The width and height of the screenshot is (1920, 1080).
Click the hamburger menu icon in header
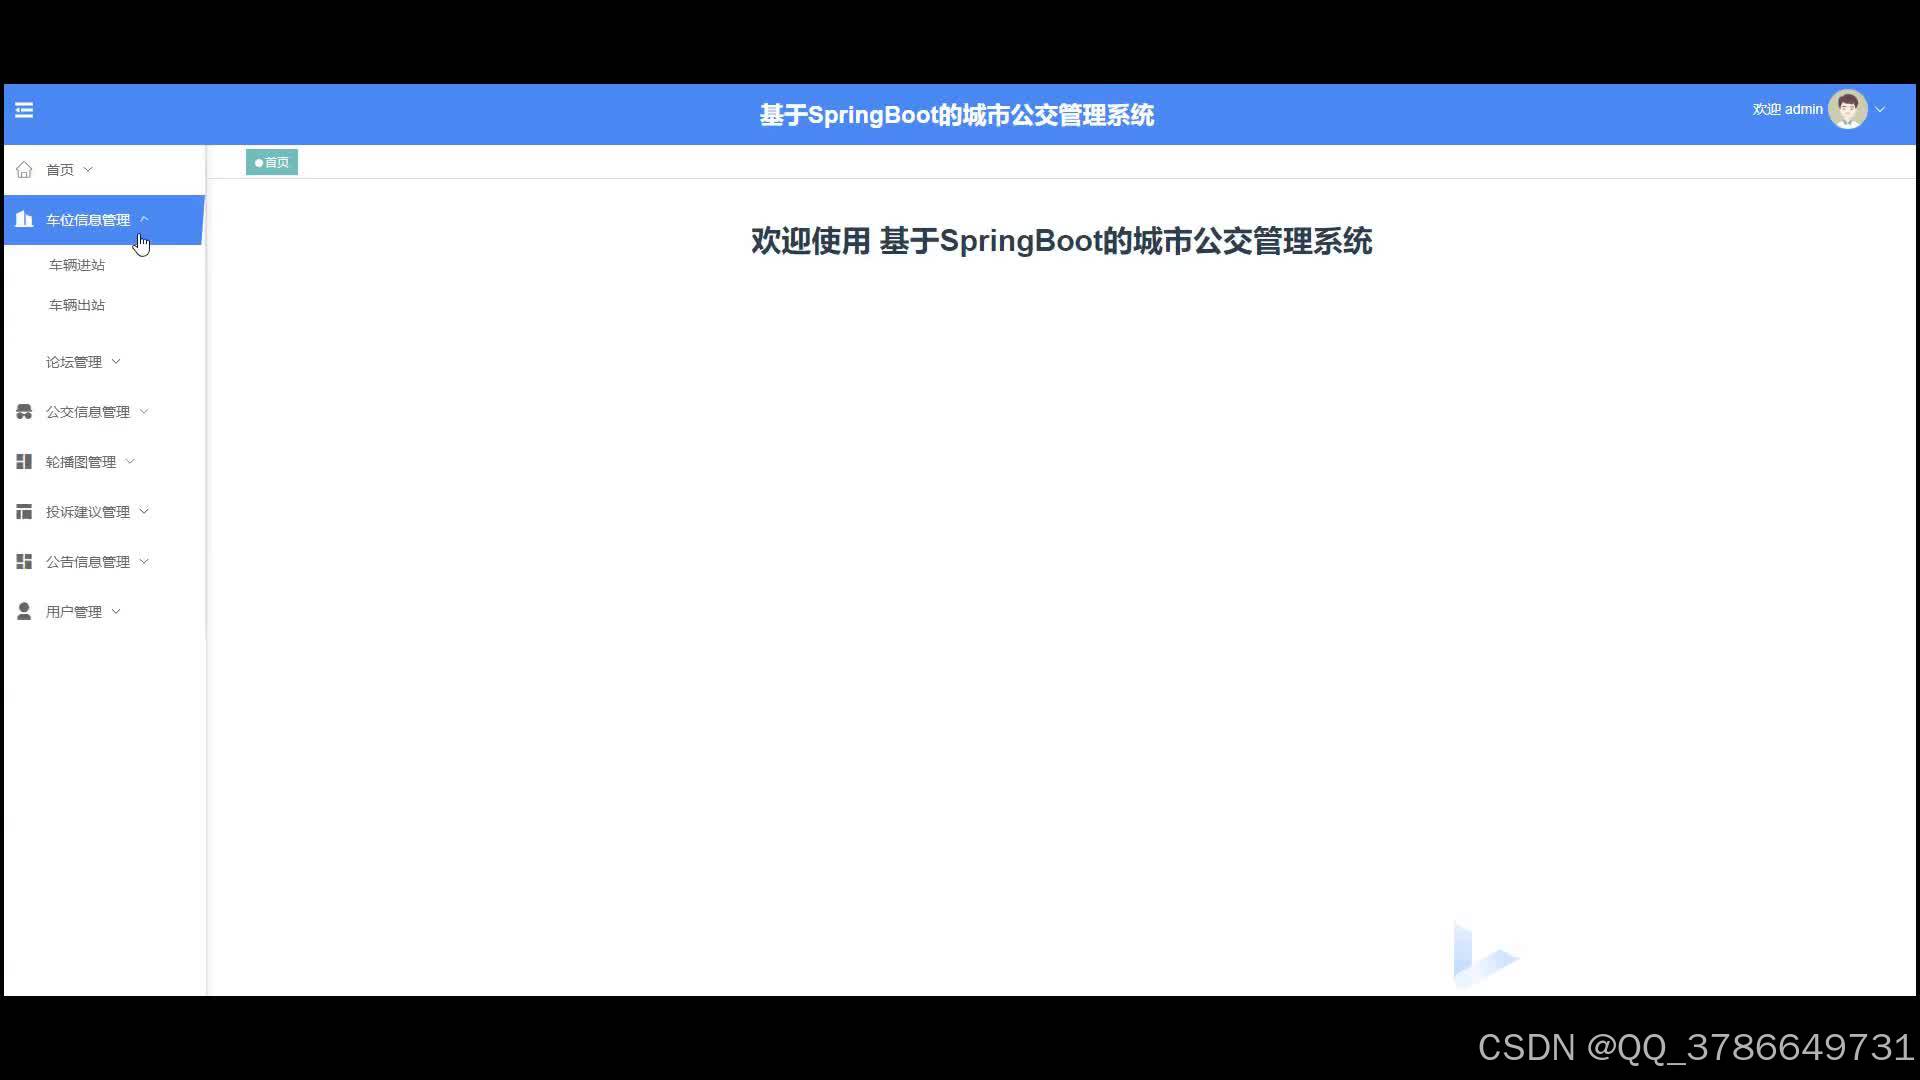tap(24, 110)
